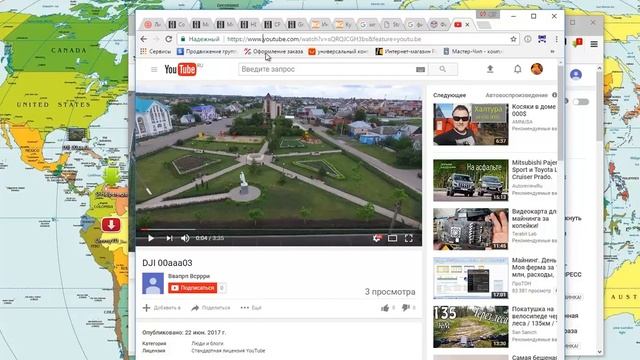Expand the bookmarks overflow chevron
The height and width of the screenshot is (360, 640).
(552, 51)
